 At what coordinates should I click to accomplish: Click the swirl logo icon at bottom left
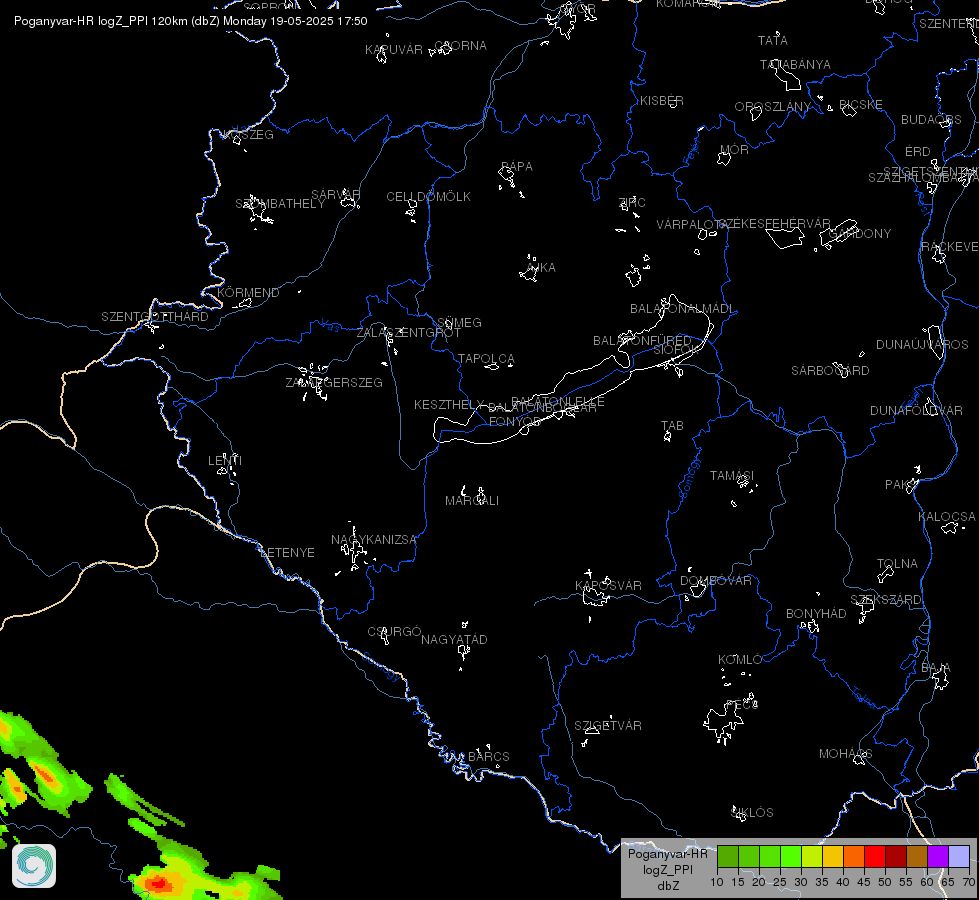pyautogui.click(x=34, y=866)
